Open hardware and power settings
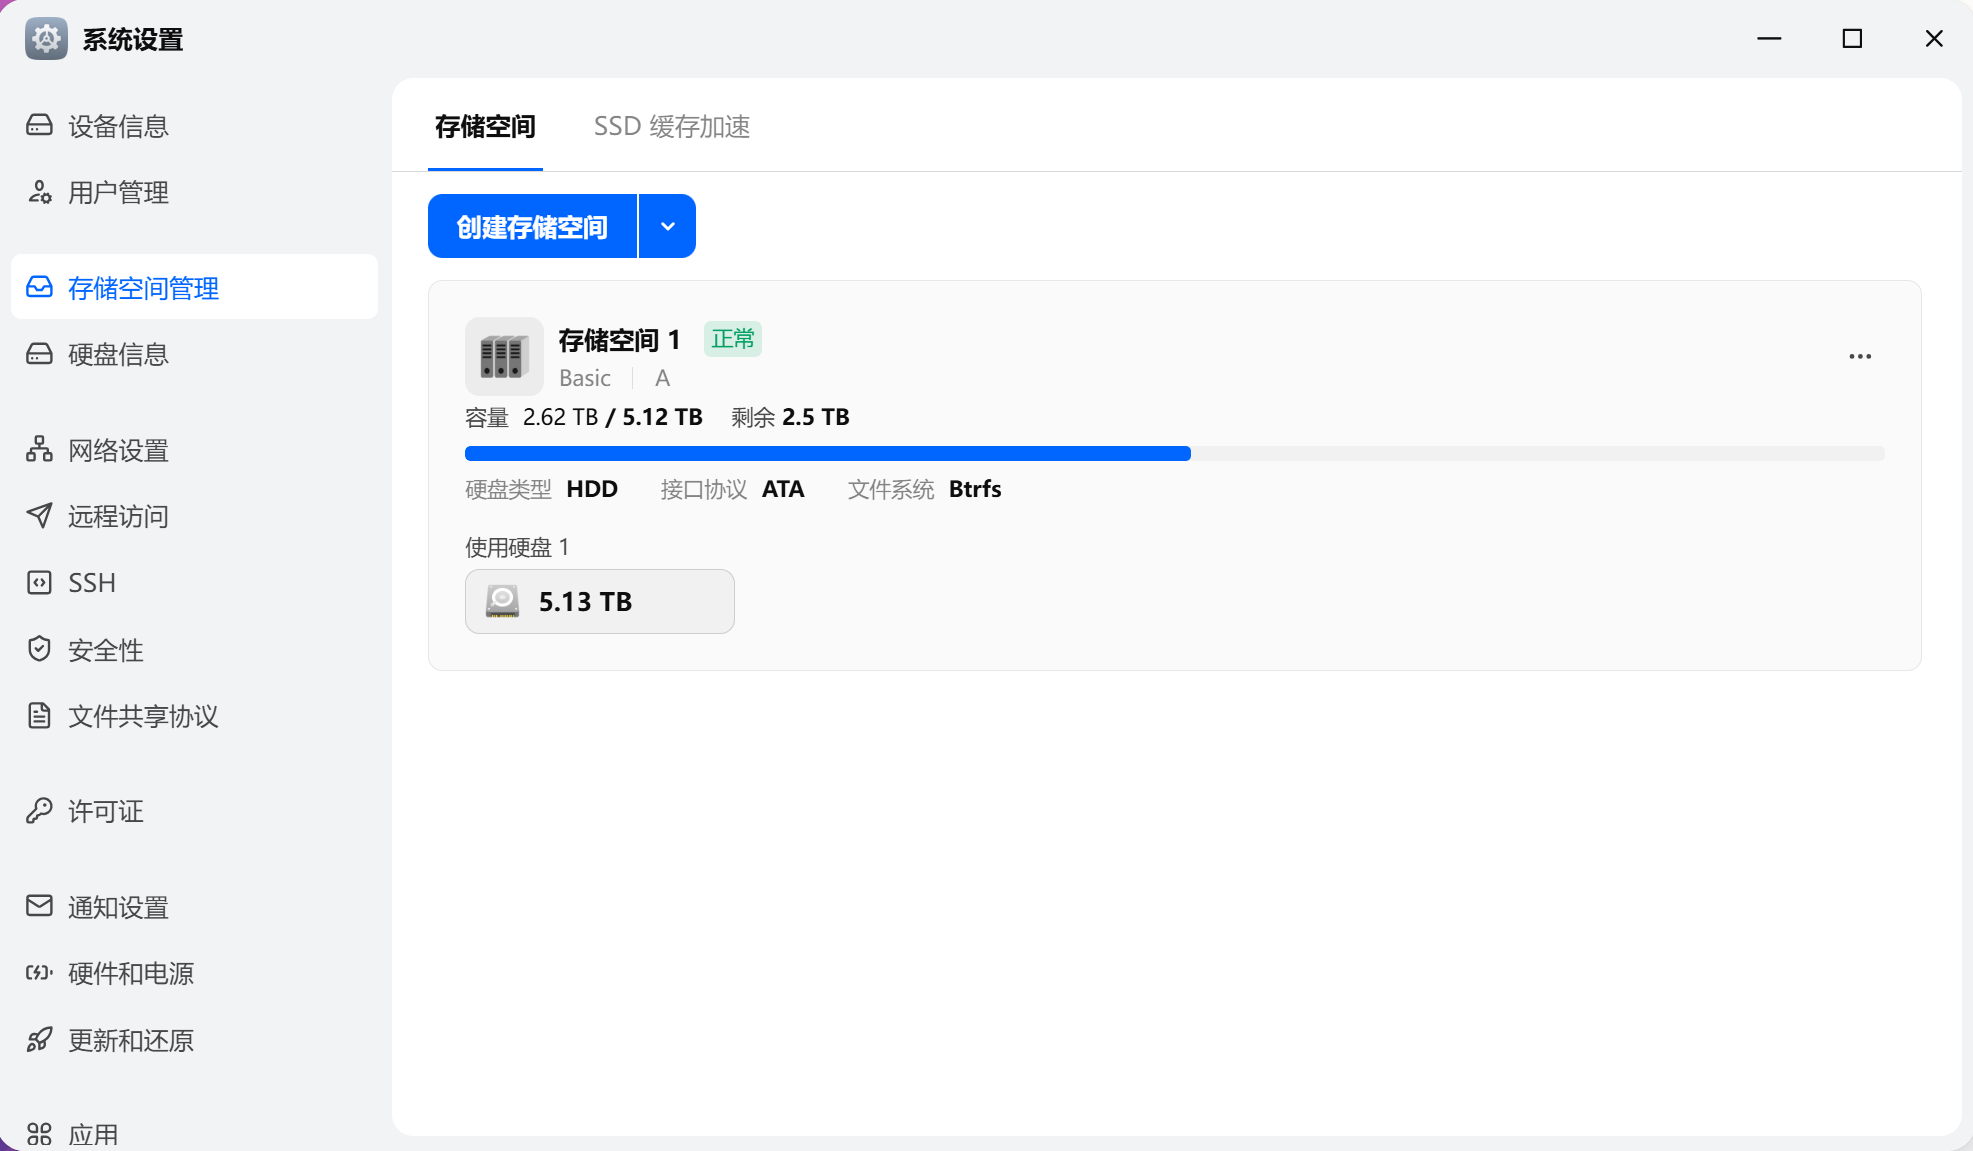Image resolution: width=1973 pixels, height=1151 pixels. 131,973
